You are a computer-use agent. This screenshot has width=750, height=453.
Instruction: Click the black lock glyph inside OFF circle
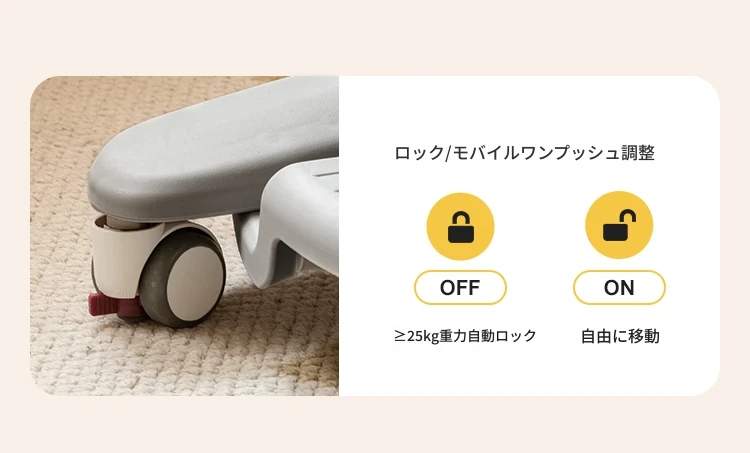(x=461, y=228)
